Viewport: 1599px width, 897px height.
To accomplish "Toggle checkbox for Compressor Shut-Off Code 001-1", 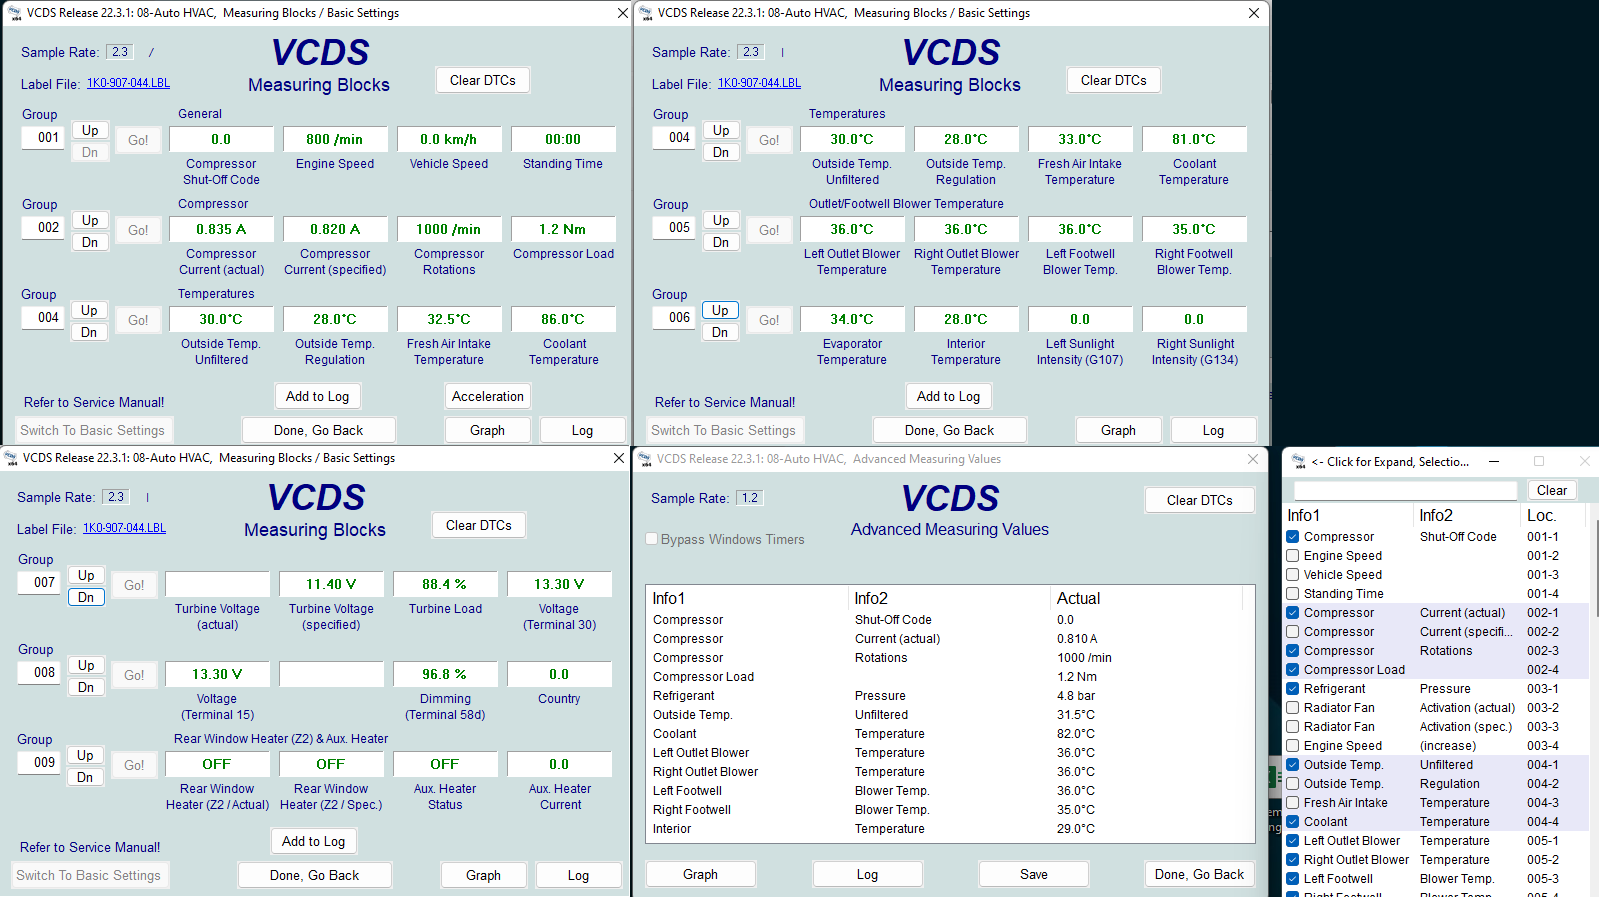I will point(1293,537).
